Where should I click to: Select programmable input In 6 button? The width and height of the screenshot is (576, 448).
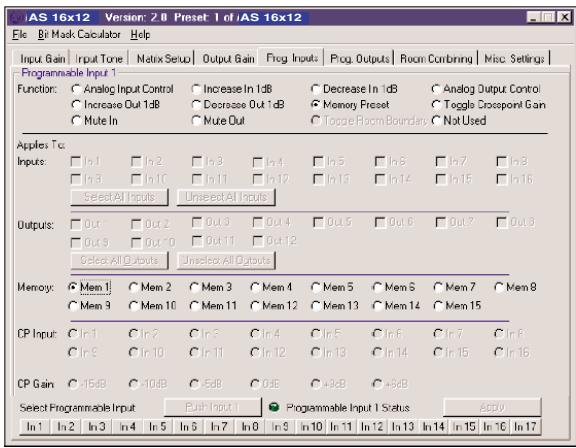click(x=188, y=426)
